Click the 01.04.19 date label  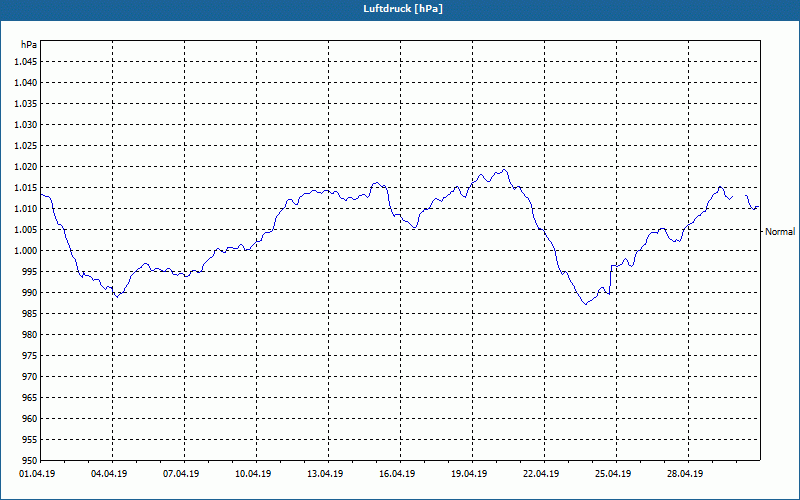[x=37, y=474]
